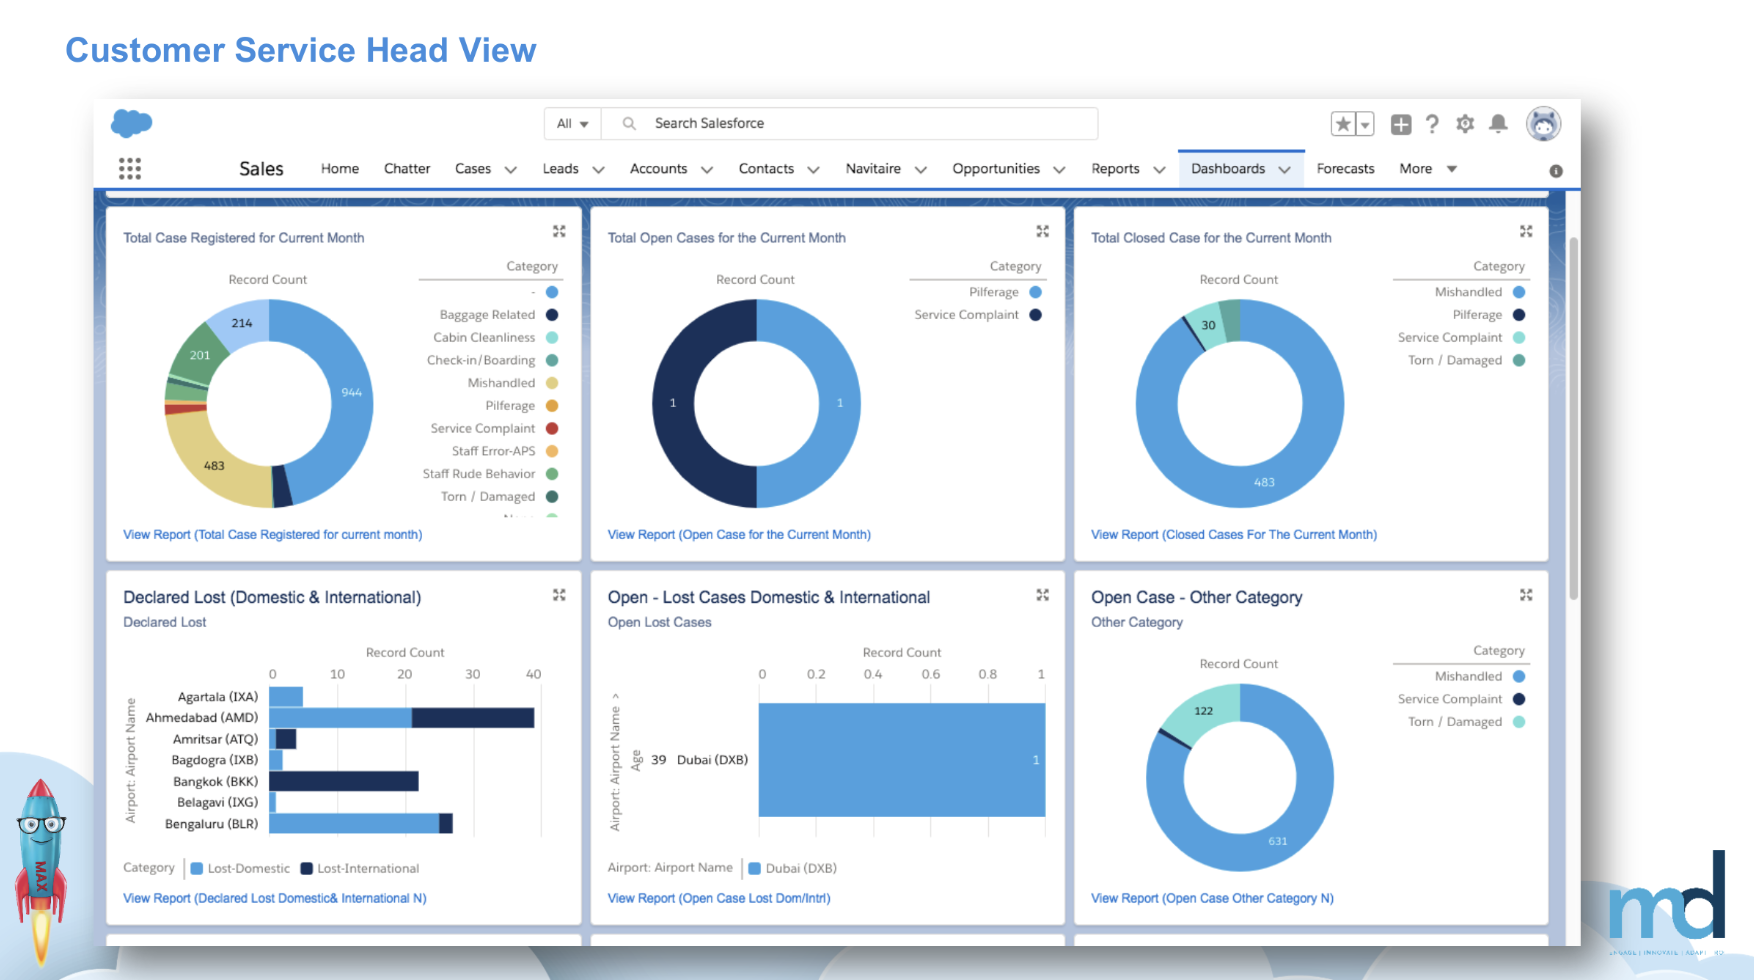Go to the Leads tab

point(560,169)
